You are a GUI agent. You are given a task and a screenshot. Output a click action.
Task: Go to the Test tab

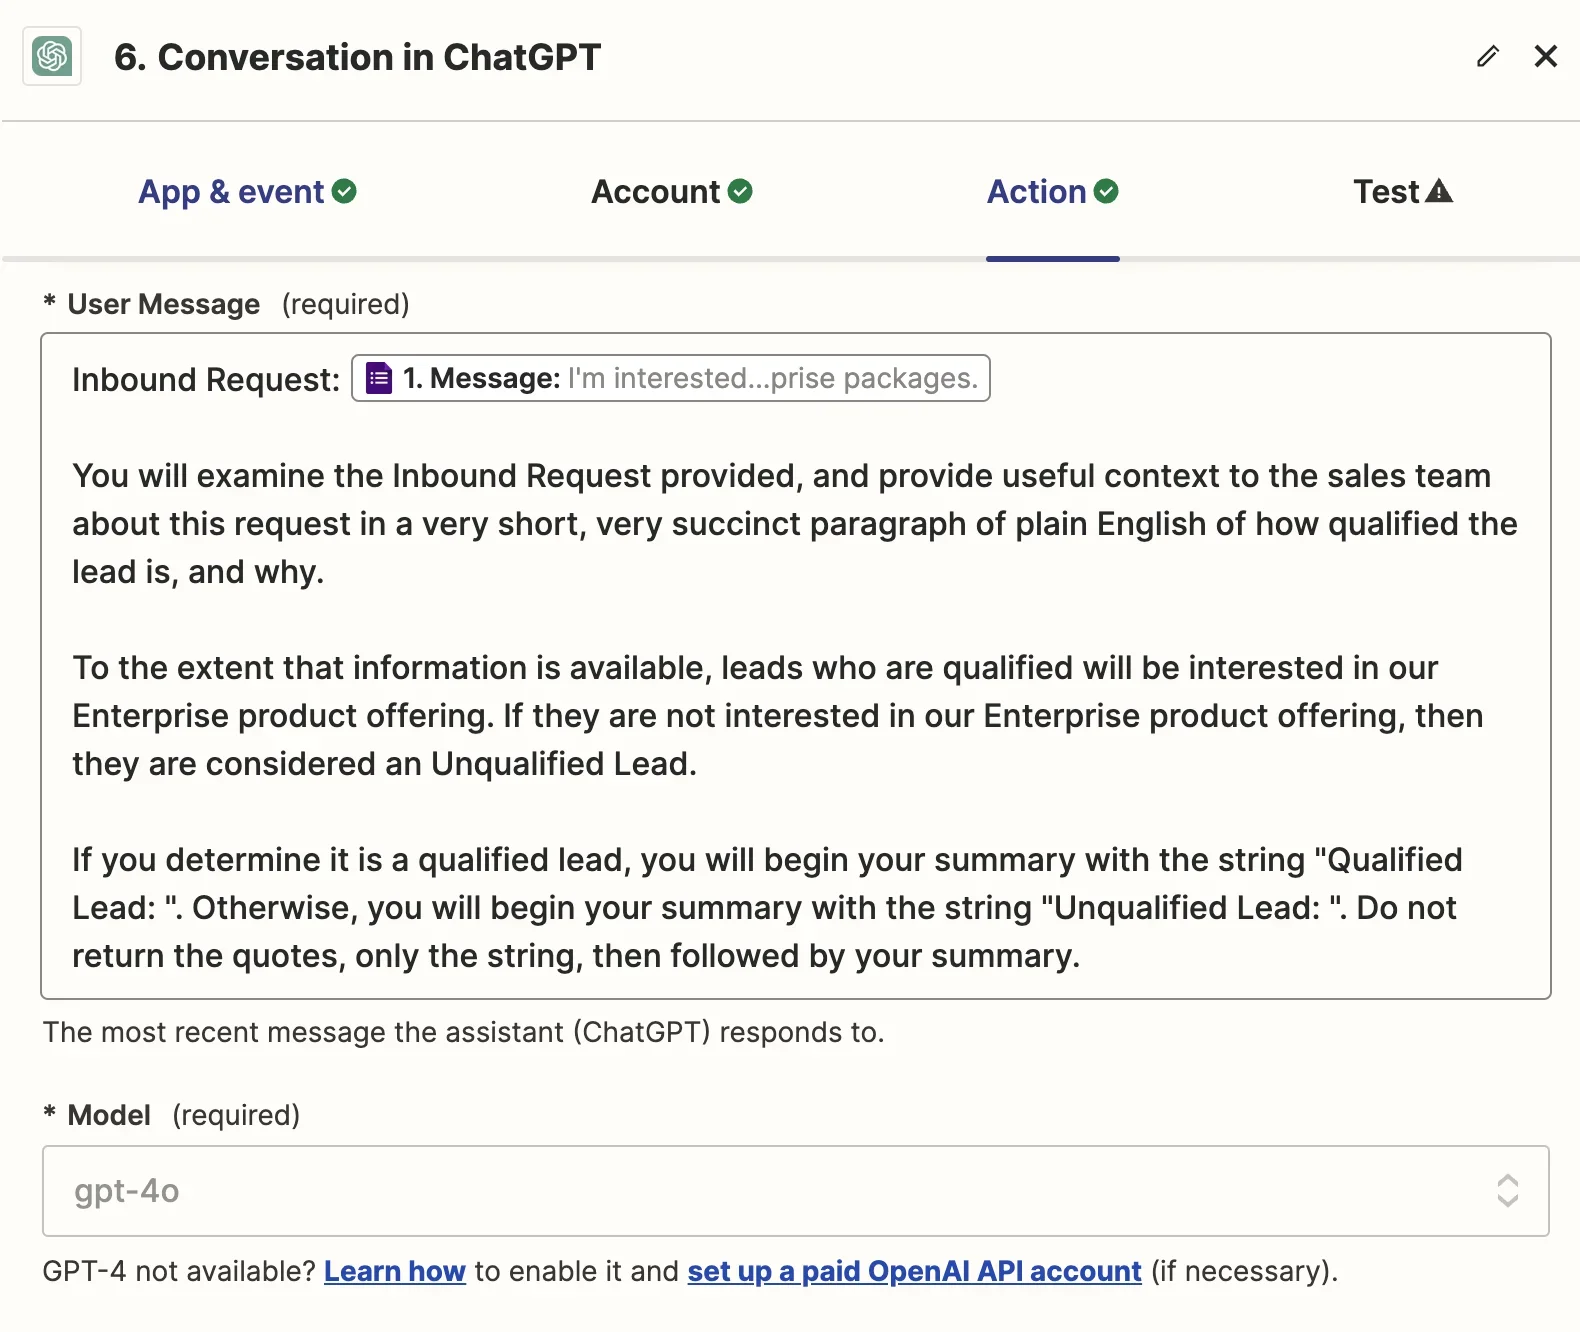[x=1403, y=191]
